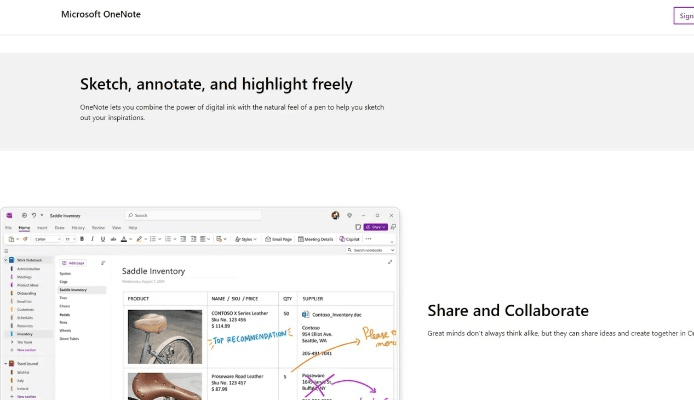Click the Add page button
This screenshot has height=400, width=694.
click(x=74, y=262)
